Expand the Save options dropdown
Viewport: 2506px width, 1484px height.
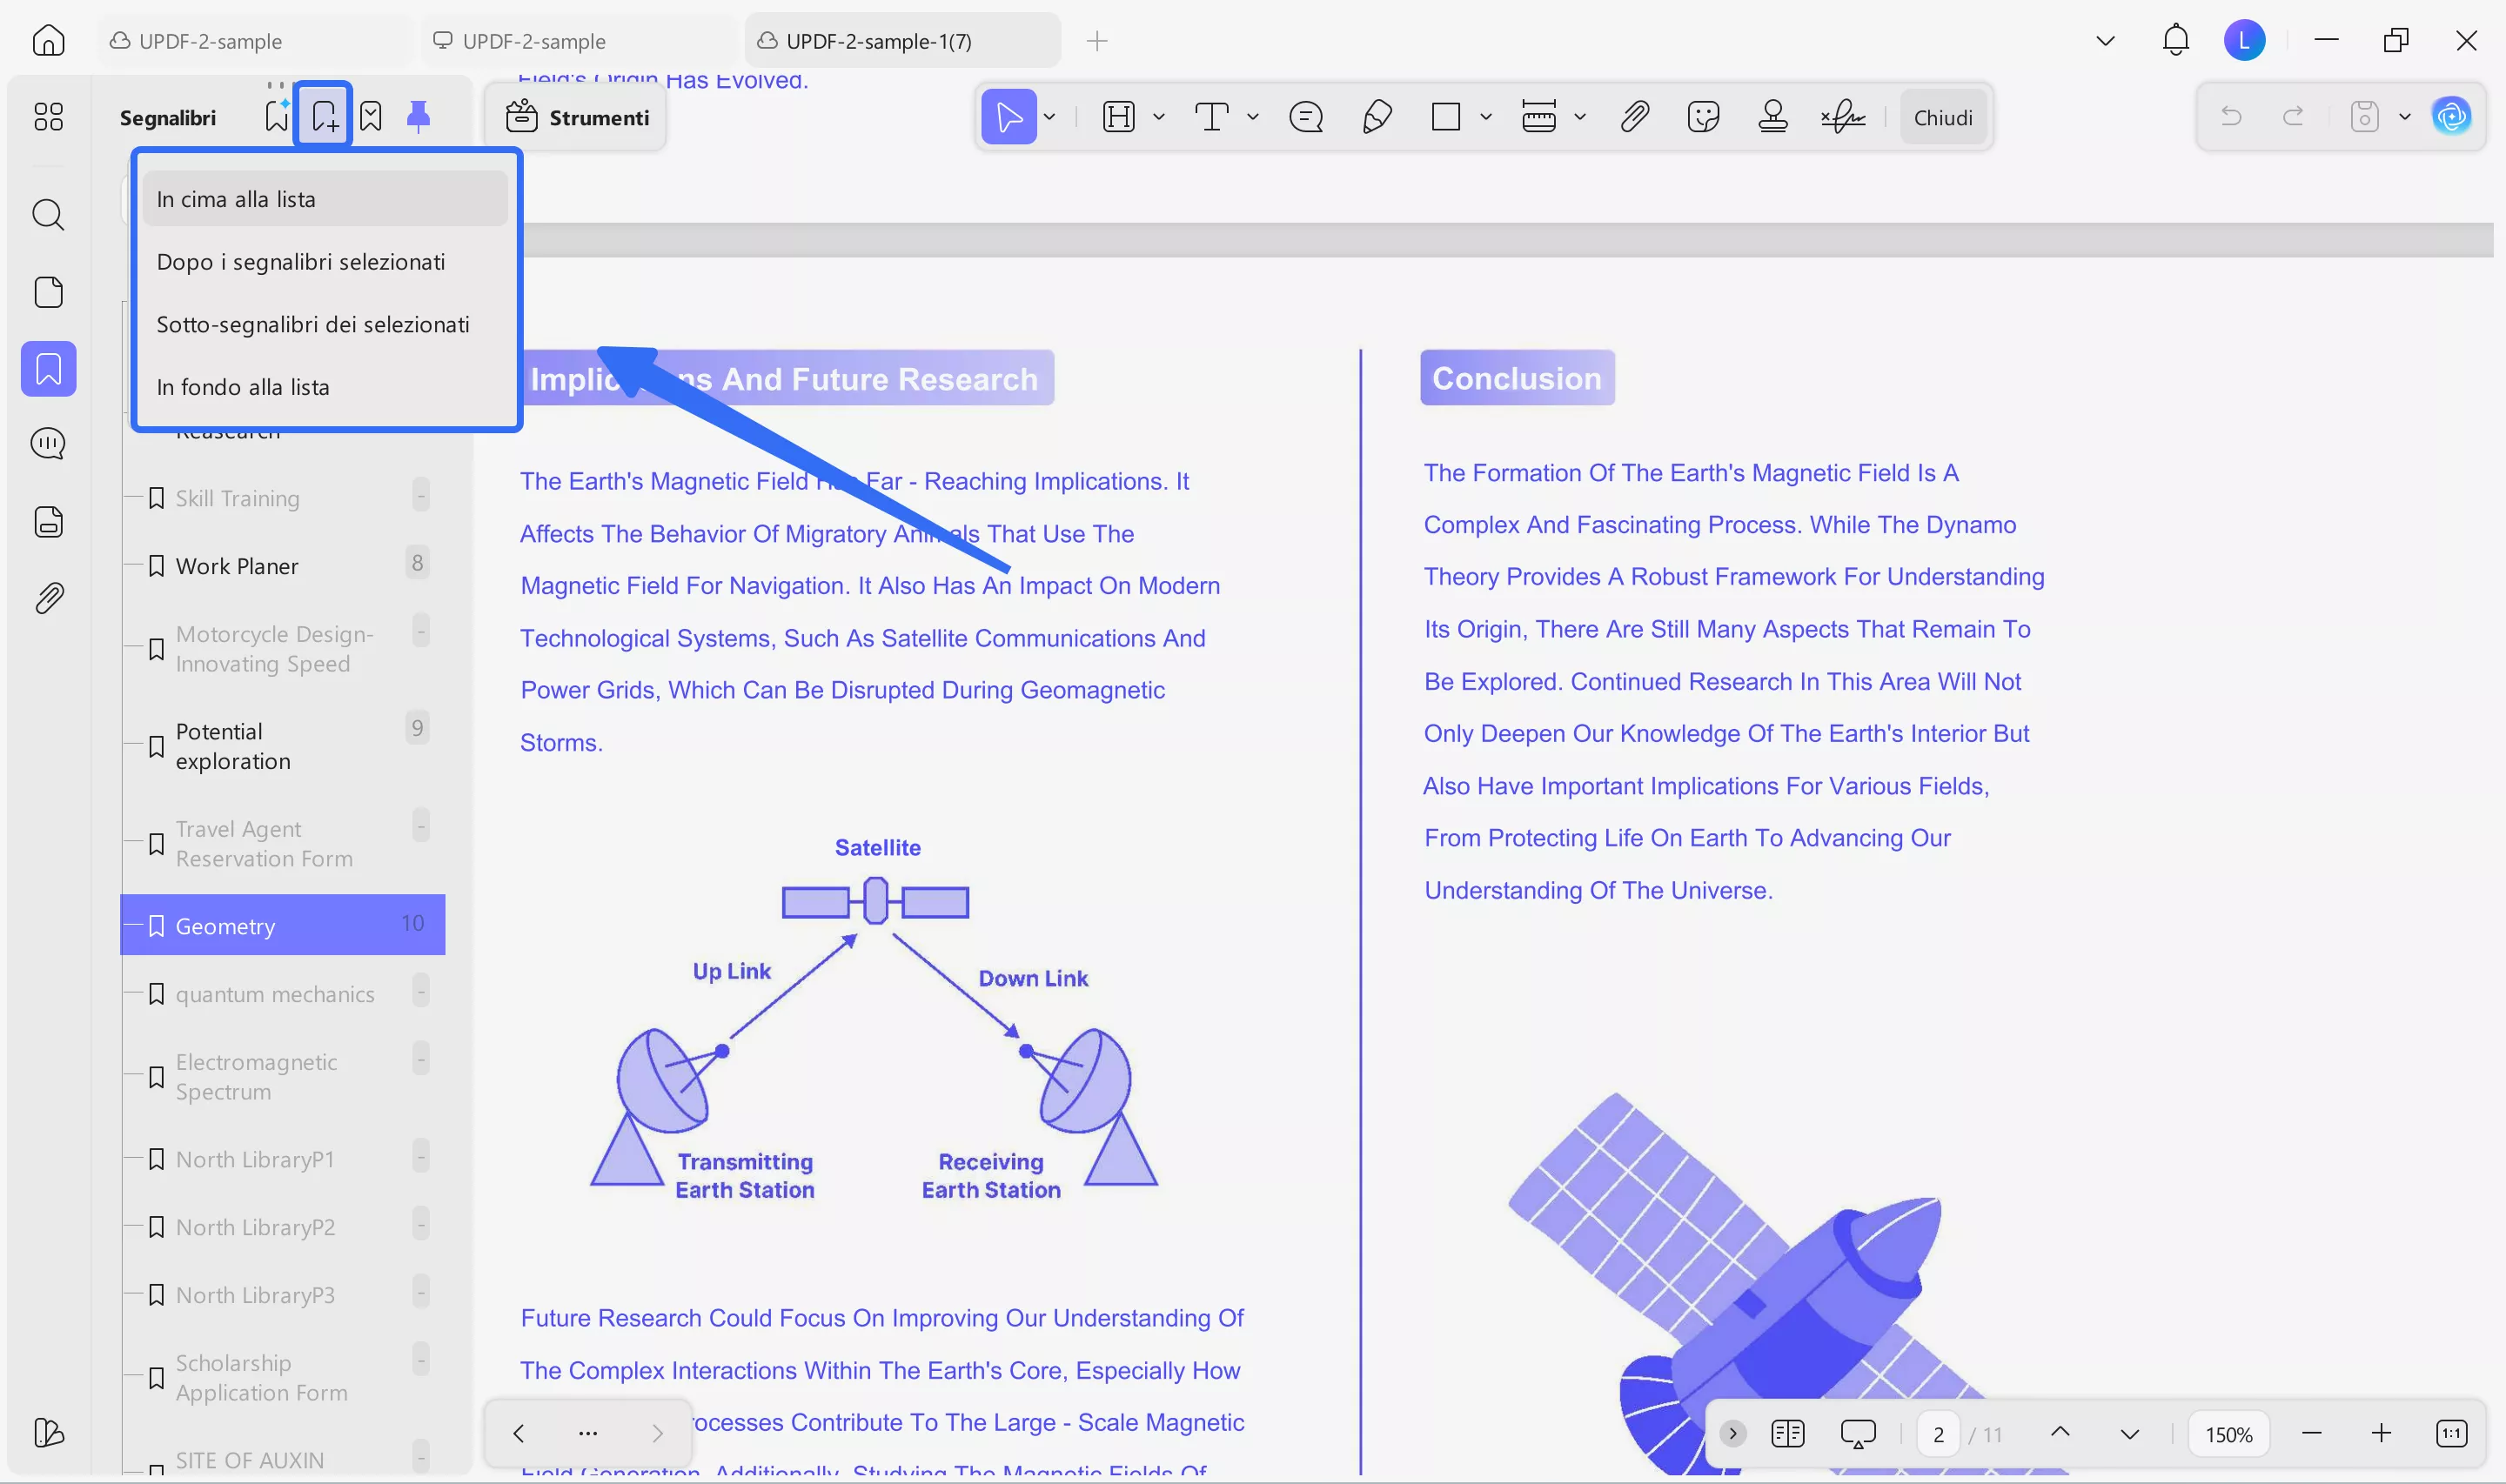[2406, 117]
